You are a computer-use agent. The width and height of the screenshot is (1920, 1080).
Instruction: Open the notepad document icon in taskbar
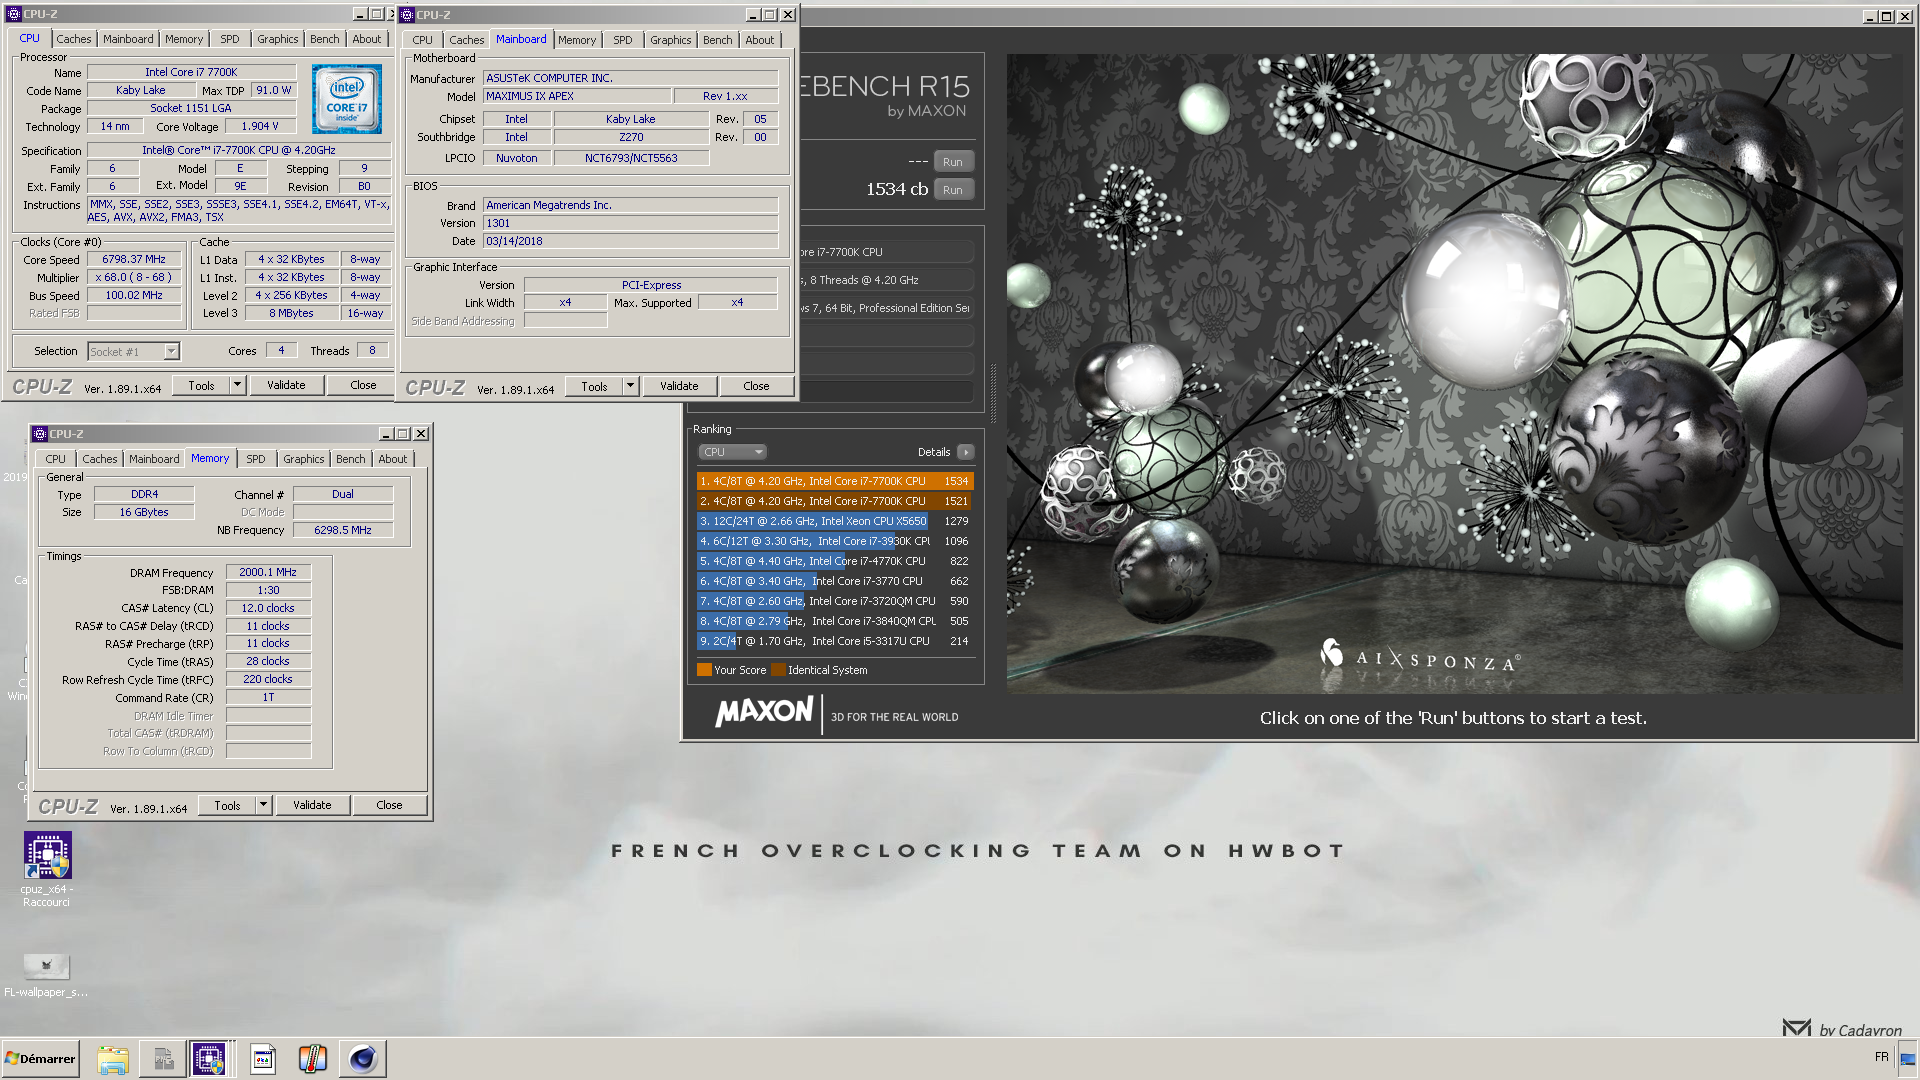tap(263, 1059)
